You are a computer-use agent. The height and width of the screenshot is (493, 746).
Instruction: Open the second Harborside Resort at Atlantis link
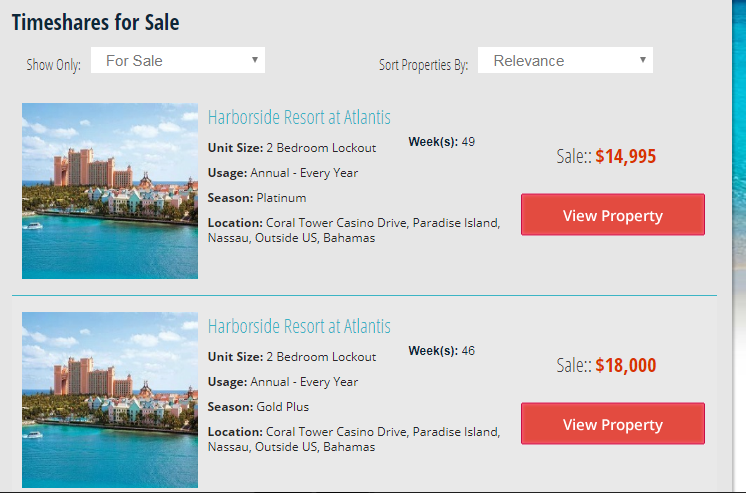tap(299, 326)
